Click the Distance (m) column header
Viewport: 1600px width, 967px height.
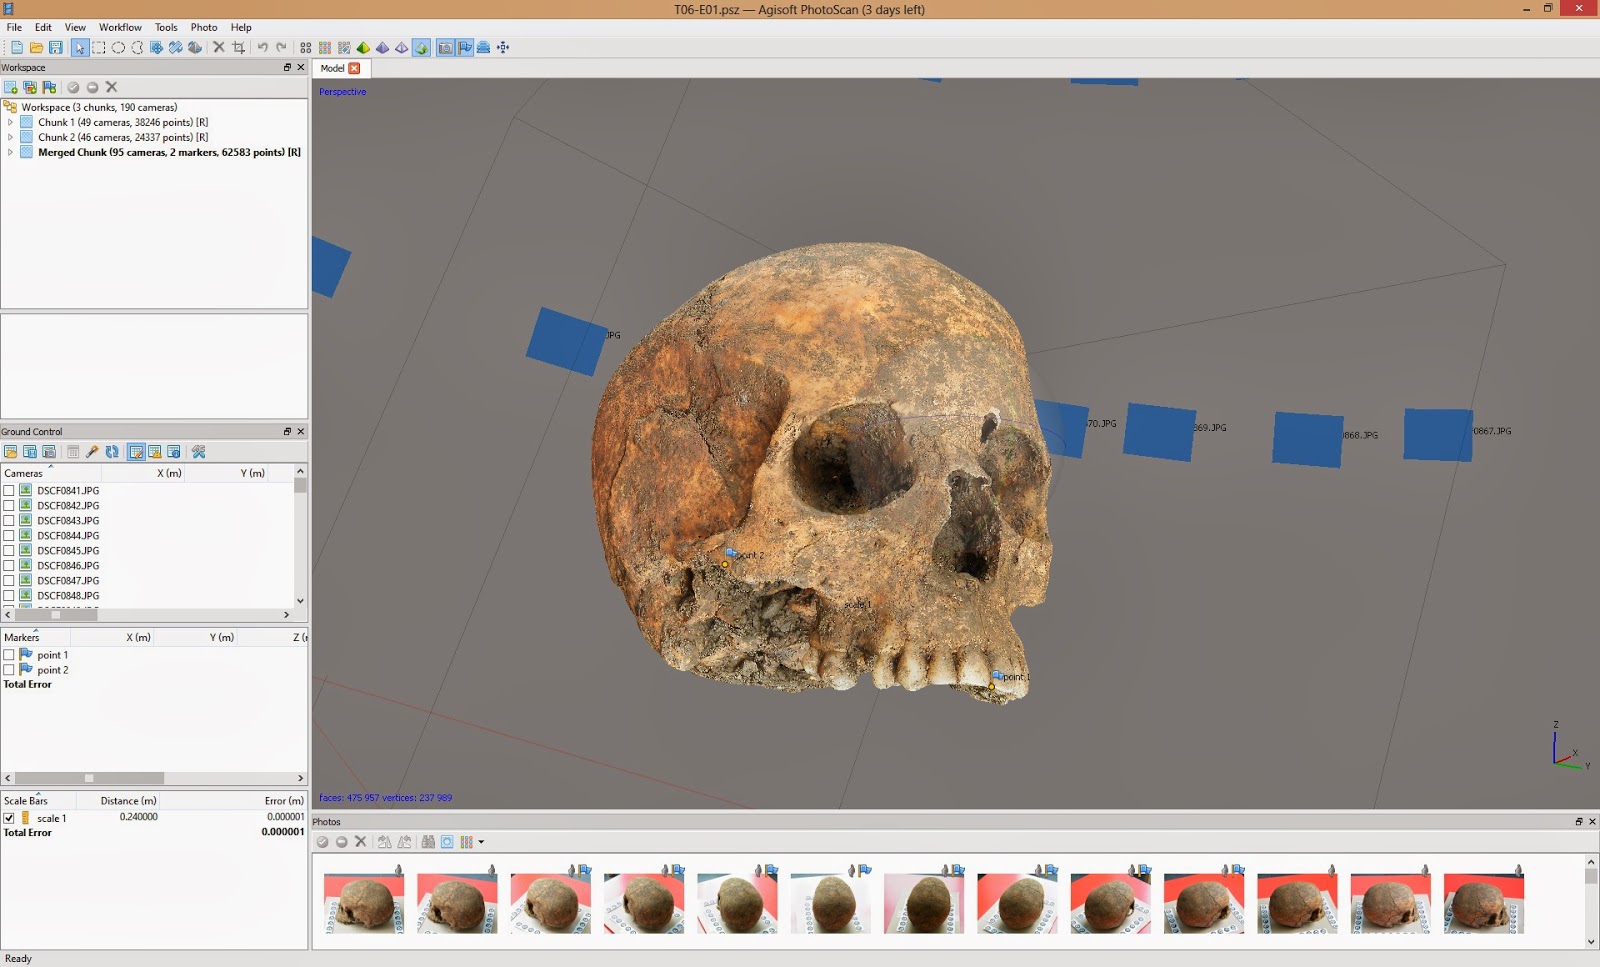pyautogui.click(x=128, y=801)
